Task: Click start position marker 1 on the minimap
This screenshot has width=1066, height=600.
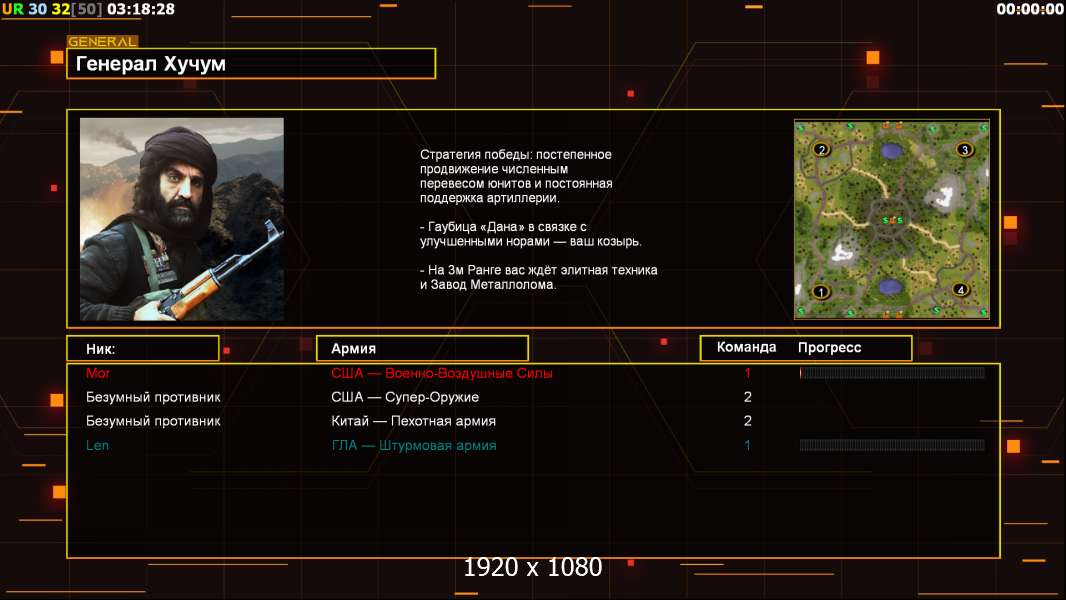Action: (821, 292)
